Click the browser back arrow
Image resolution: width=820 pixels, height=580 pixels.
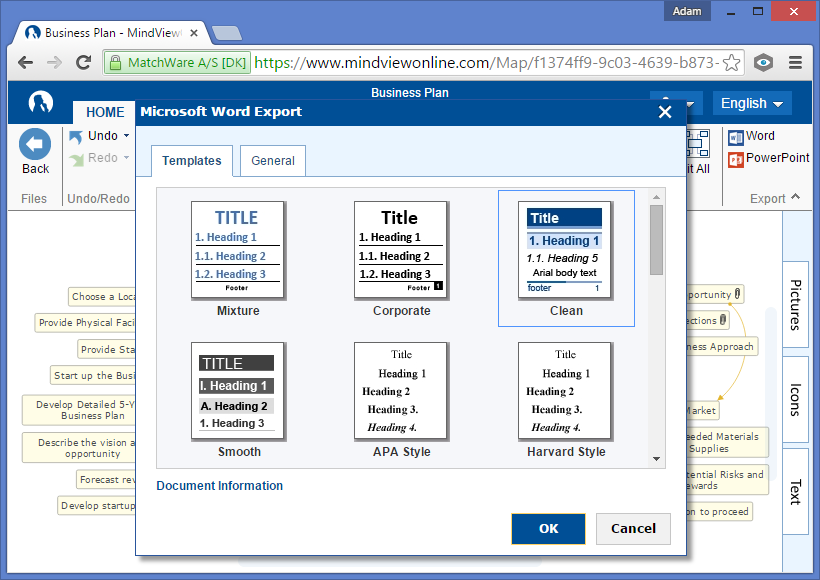(x=25, y=63)
